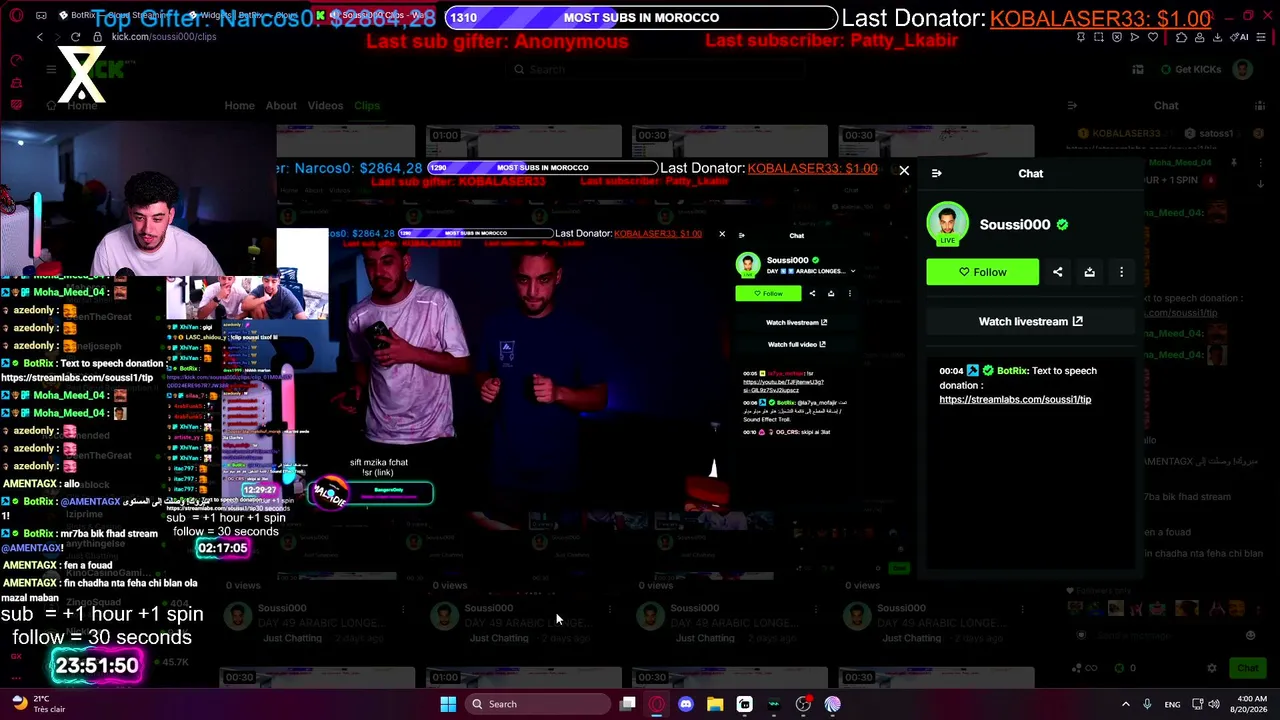
Task: Open the weather widget showing 21°C
Action: click(40, 704)
